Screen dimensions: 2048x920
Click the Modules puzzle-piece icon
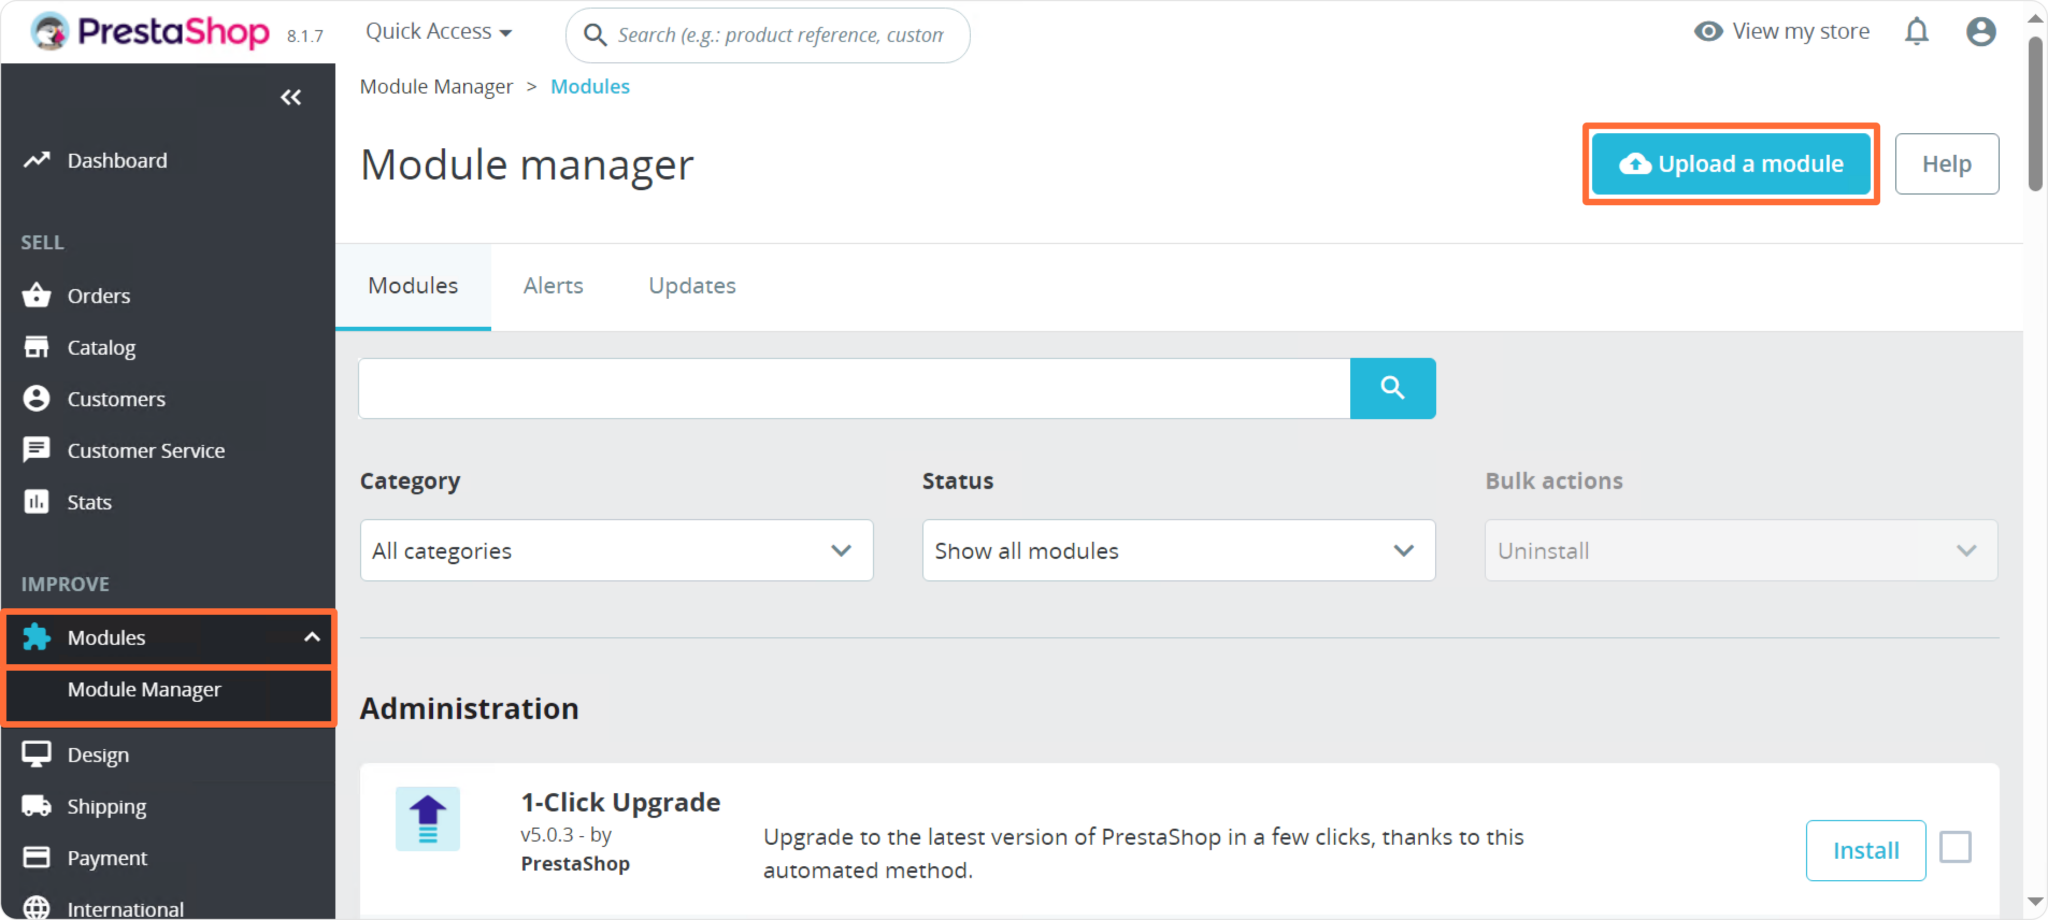(x=36, y=637)
